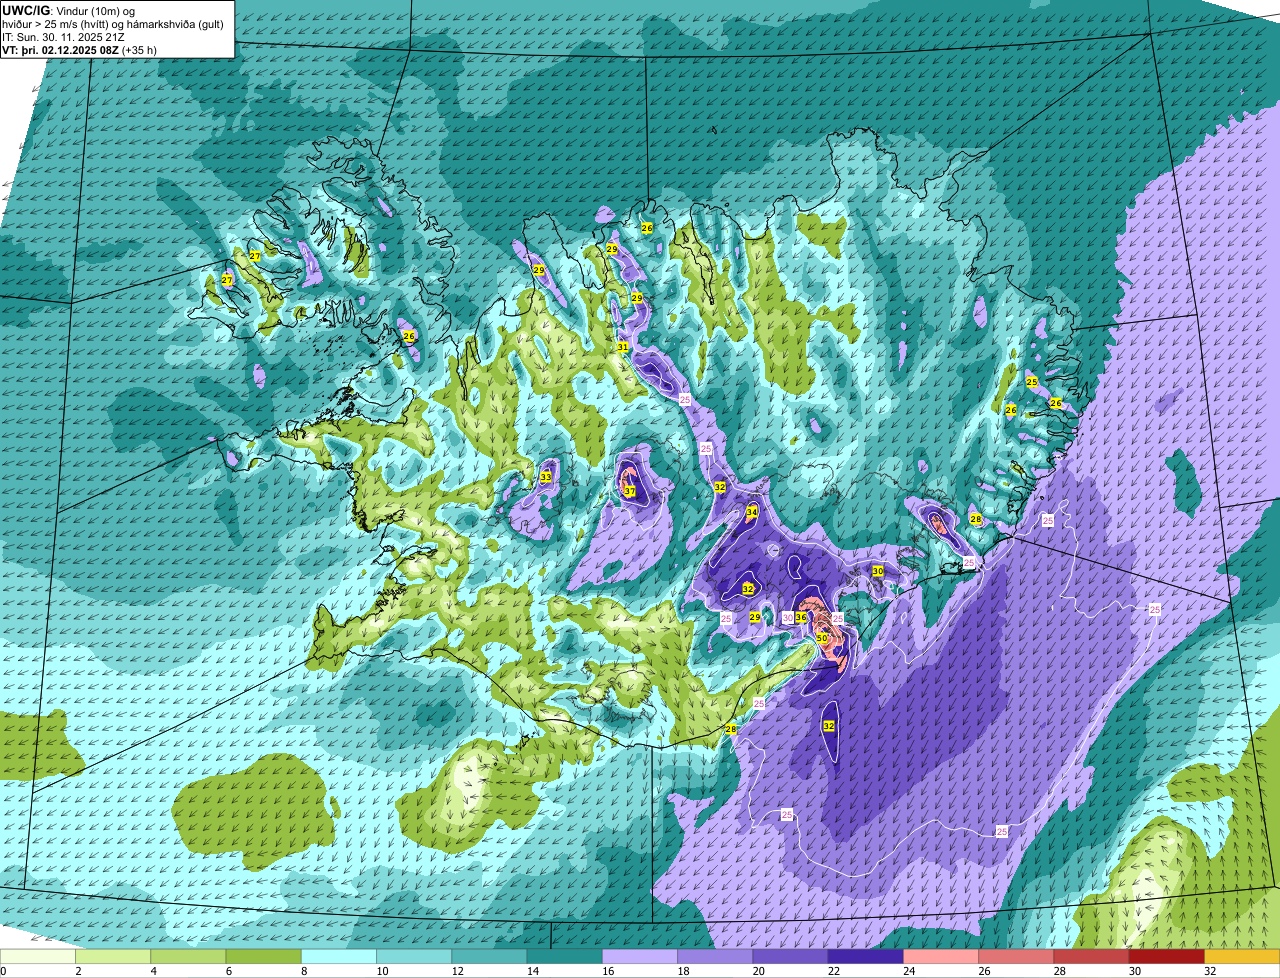The image size is (1280, 978).
Task: Pick the 8–10 m/s light cyan swatch
Action: pos(339,956)
